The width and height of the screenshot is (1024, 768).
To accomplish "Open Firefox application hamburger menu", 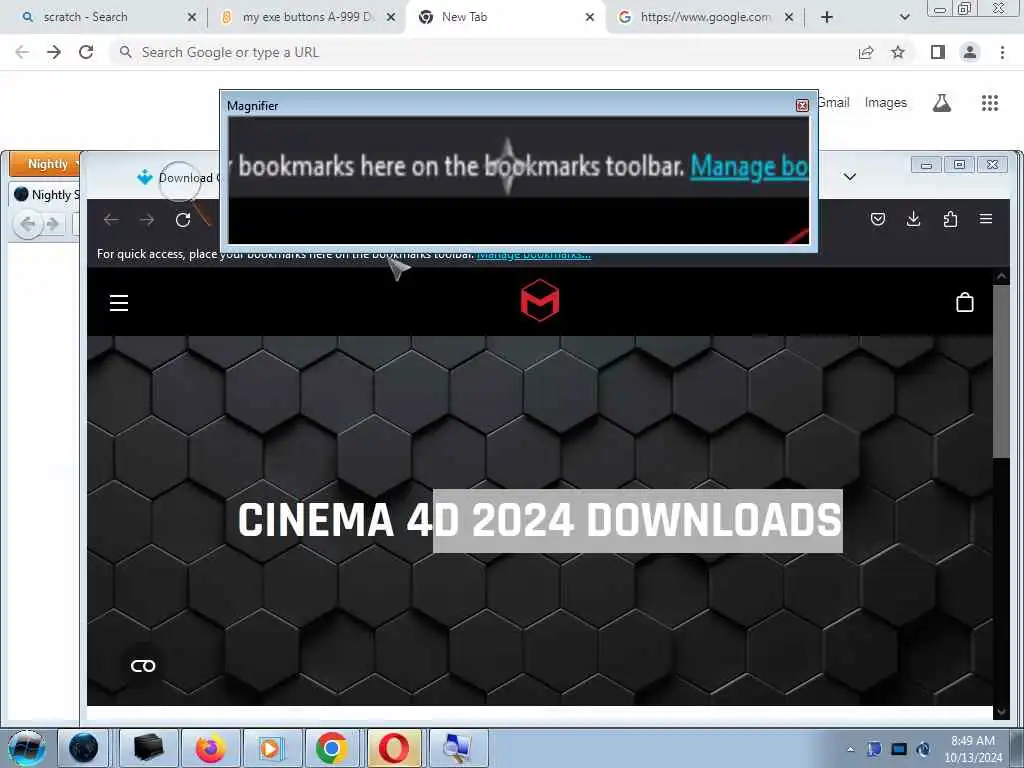I will click(x=986, y=219).
